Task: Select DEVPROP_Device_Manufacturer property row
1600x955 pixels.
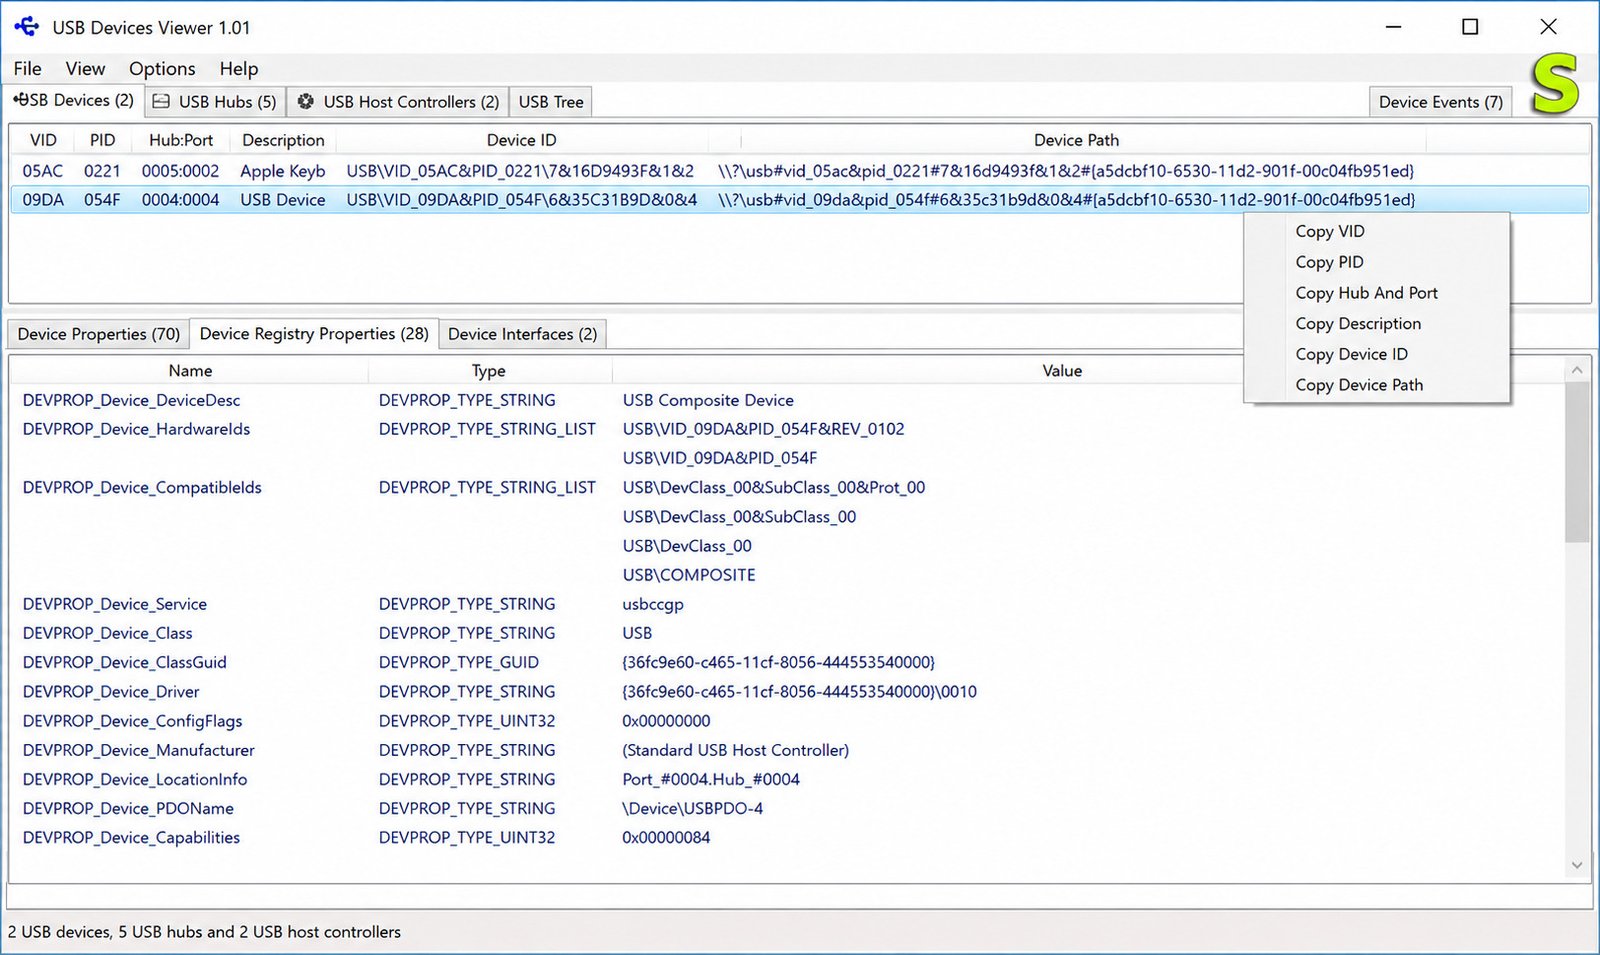Action: [786, 750]
